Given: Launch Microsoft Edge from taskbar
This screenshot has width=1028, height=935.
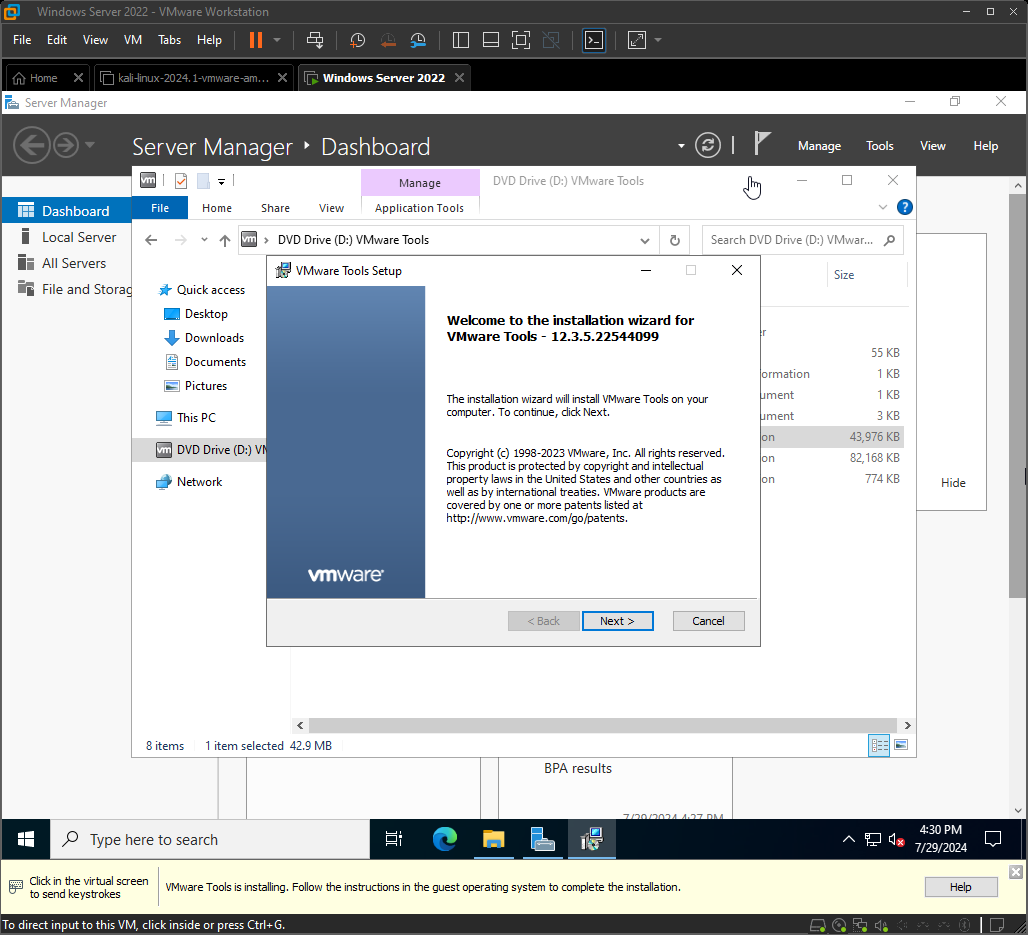Looking at the screenshot, I should (445, 839).
